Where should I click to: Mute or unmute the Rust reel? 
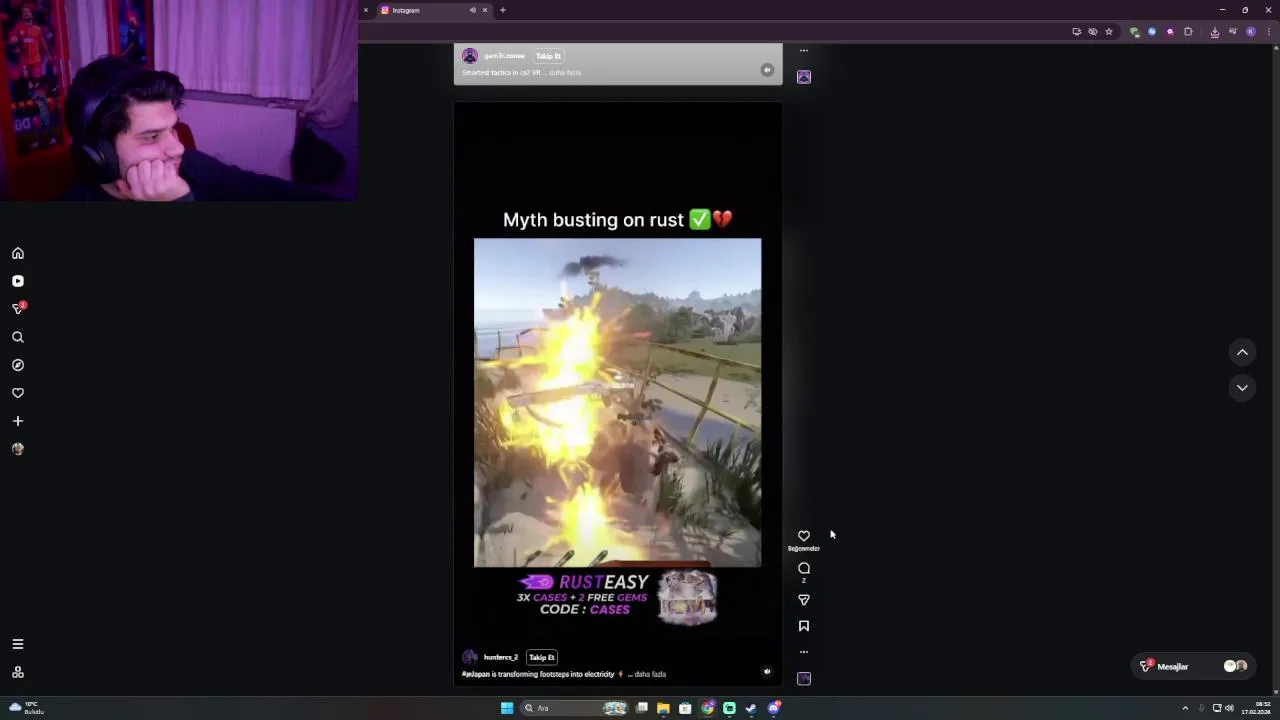(767, 672)
